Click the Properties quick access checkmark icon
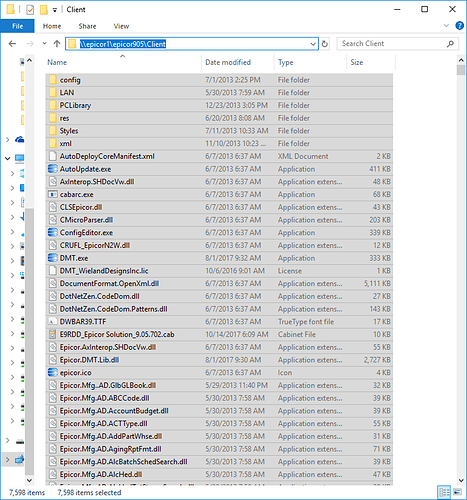The width and height of the screenshot is (467, 500). (30, 10)
